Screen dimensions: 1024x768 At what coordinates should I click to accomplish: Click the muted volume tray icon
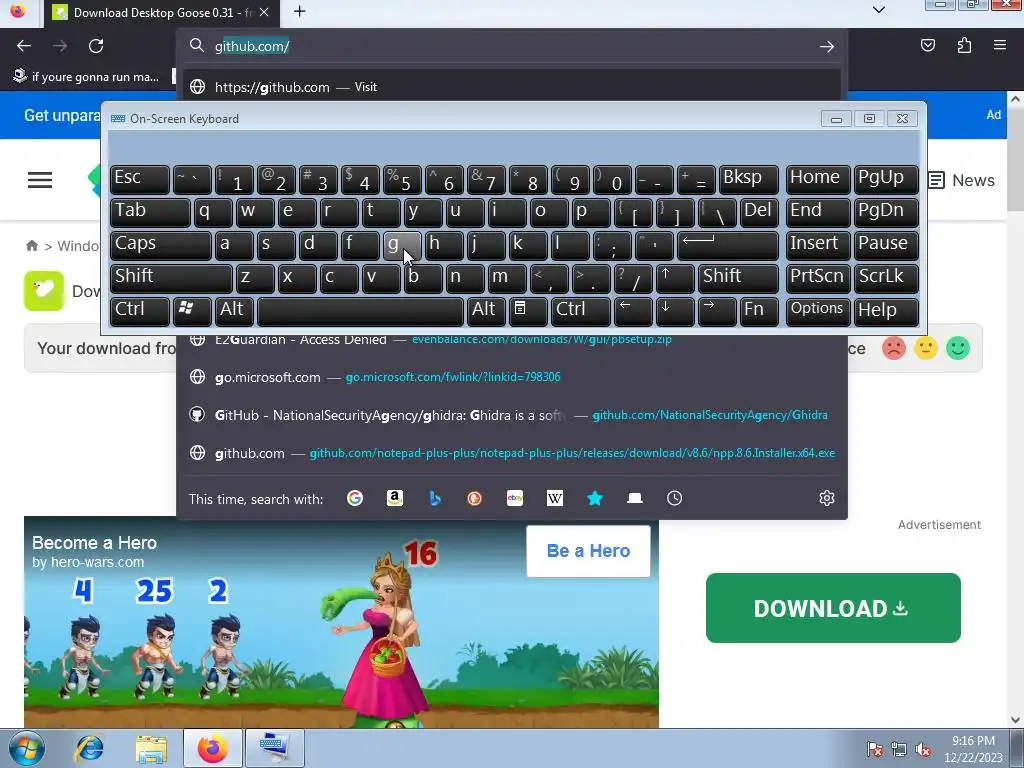[x=923, y=750]
